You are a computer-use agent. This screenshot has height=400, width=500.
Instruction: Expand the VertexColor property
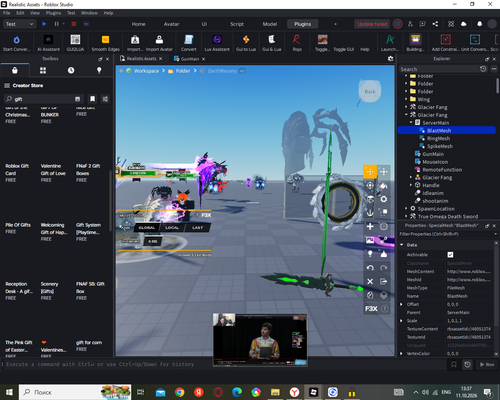pos(401,353)
